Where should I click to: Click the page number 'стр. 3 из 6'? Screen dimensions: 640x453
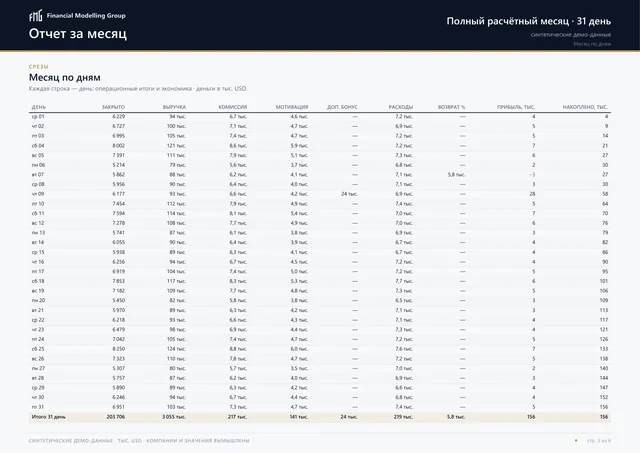tap(599, 441)
